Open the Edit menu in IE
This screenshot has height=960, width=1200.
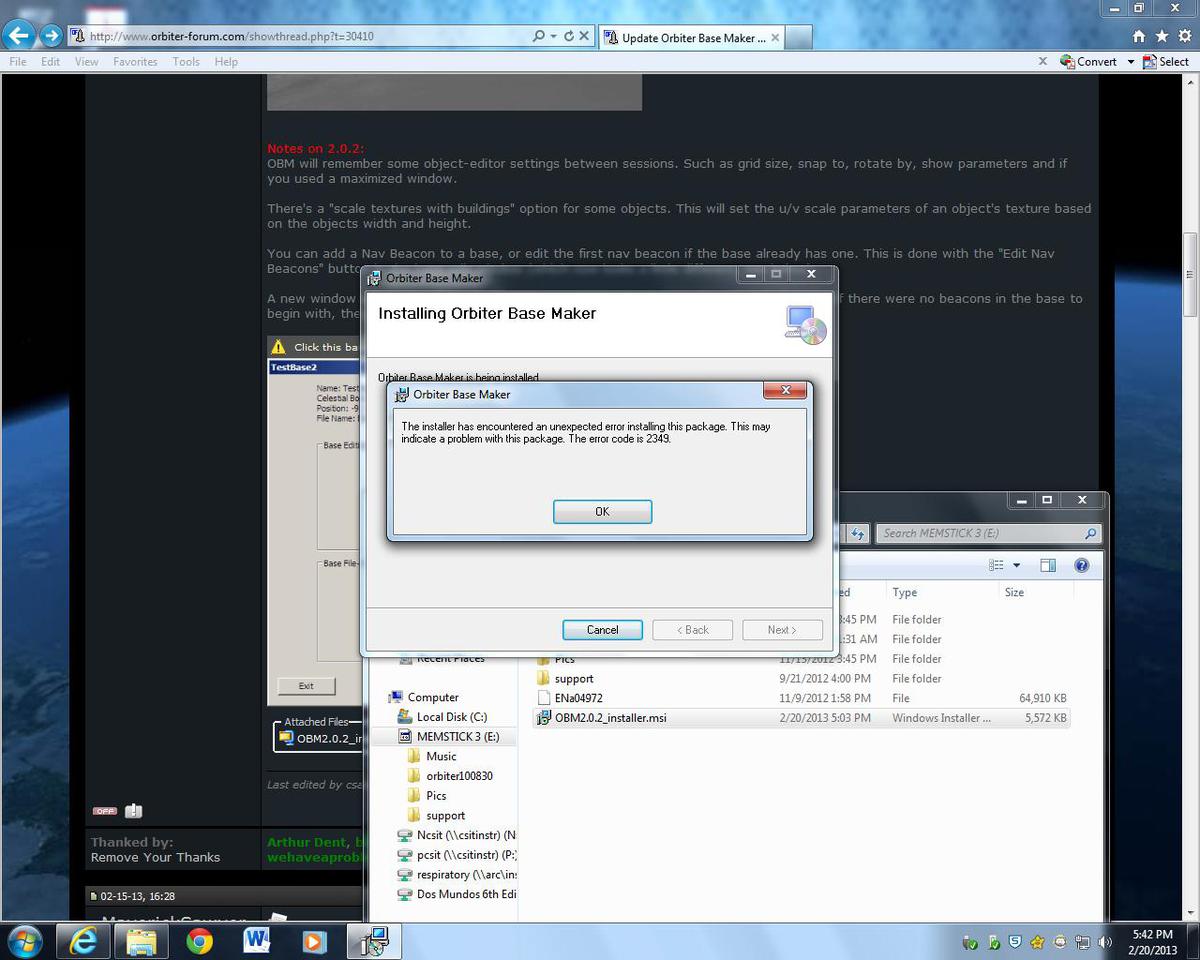[x=50, y=61]
